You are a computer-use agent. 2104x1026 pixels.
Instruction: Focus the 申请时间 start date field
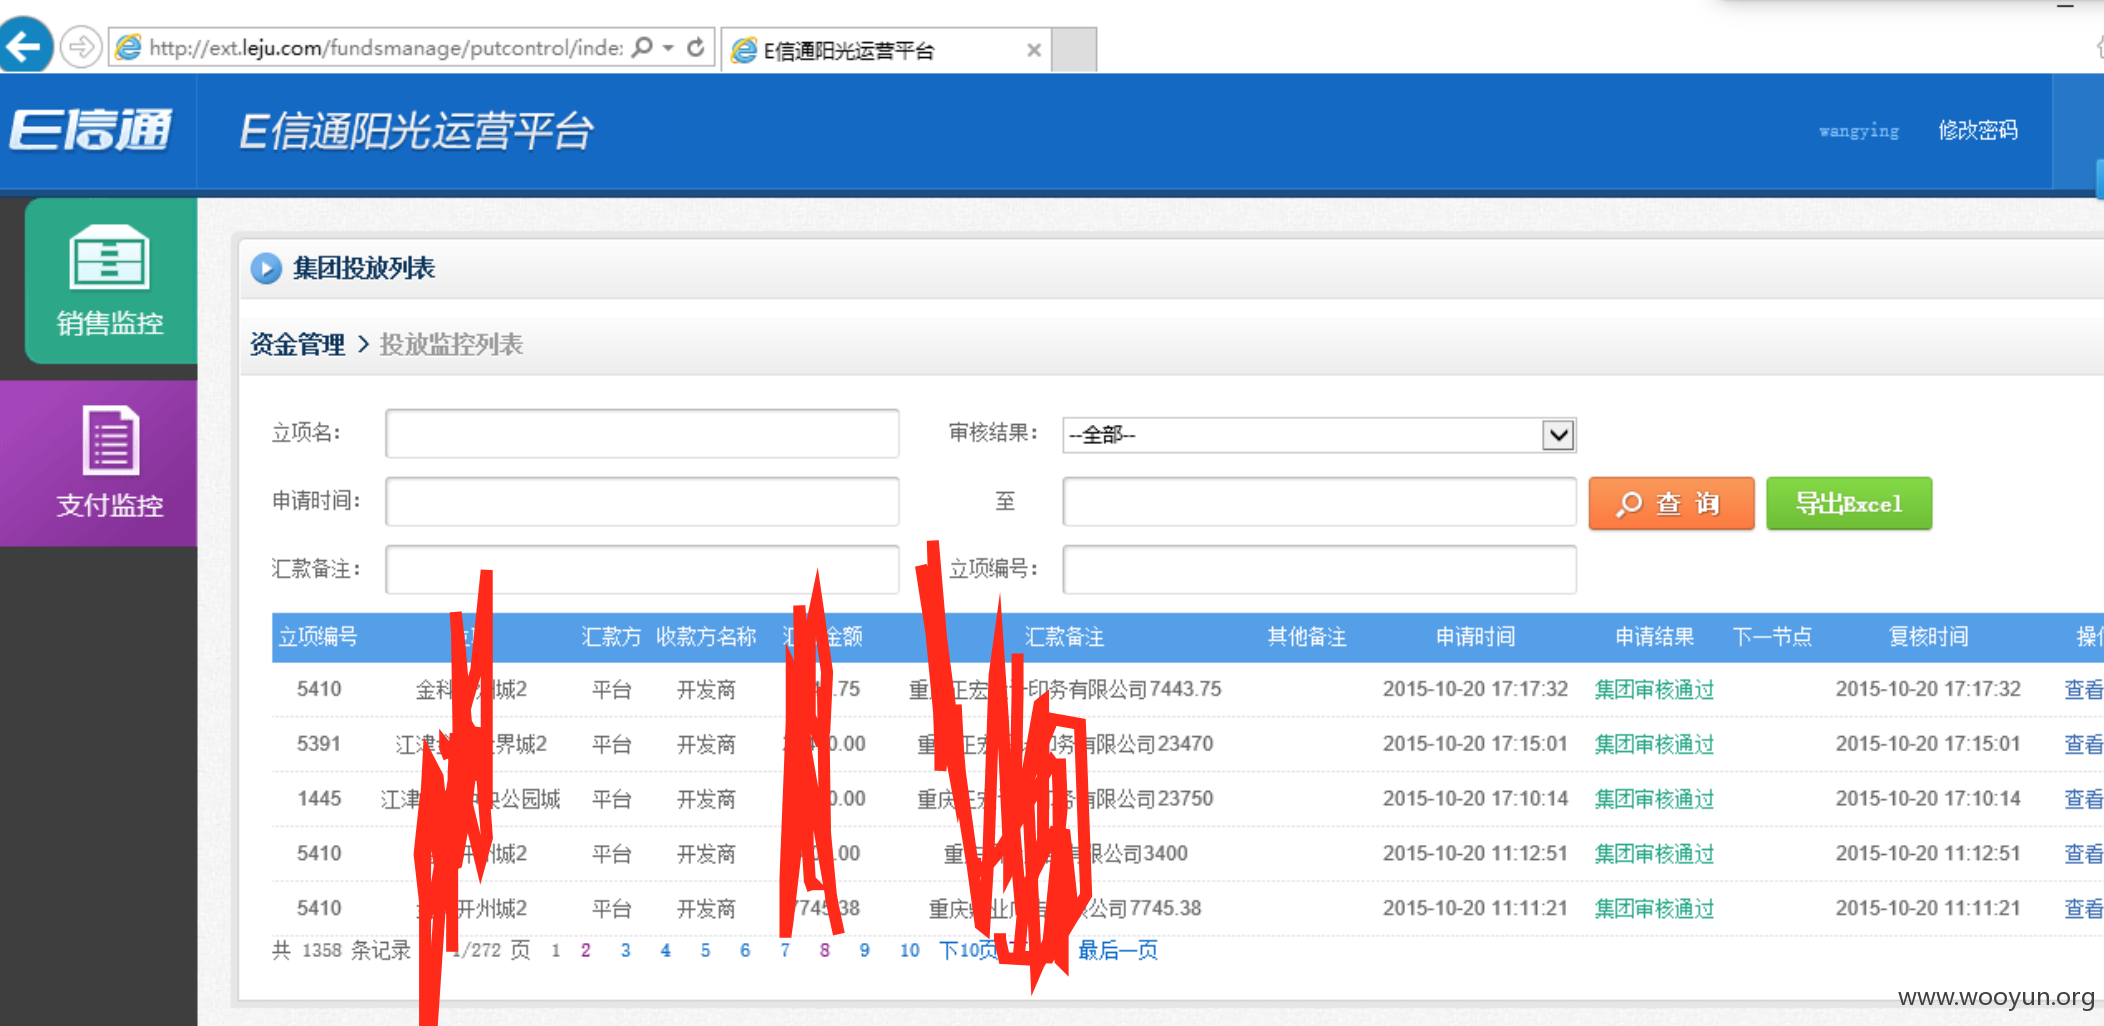642,501
